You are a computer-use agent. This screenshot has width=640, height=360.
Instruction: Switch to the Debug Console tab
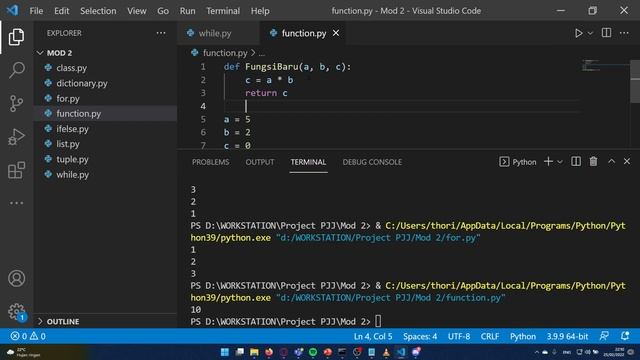point(372,162)
